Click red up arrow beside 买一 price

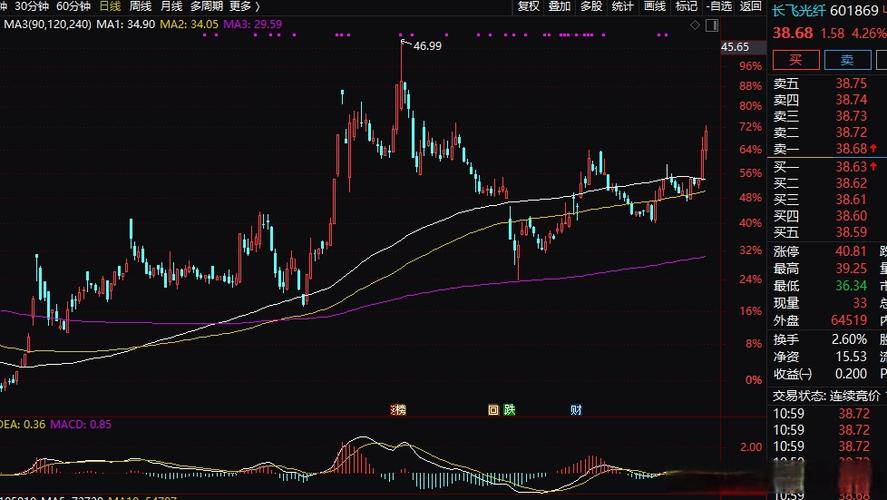874,166
